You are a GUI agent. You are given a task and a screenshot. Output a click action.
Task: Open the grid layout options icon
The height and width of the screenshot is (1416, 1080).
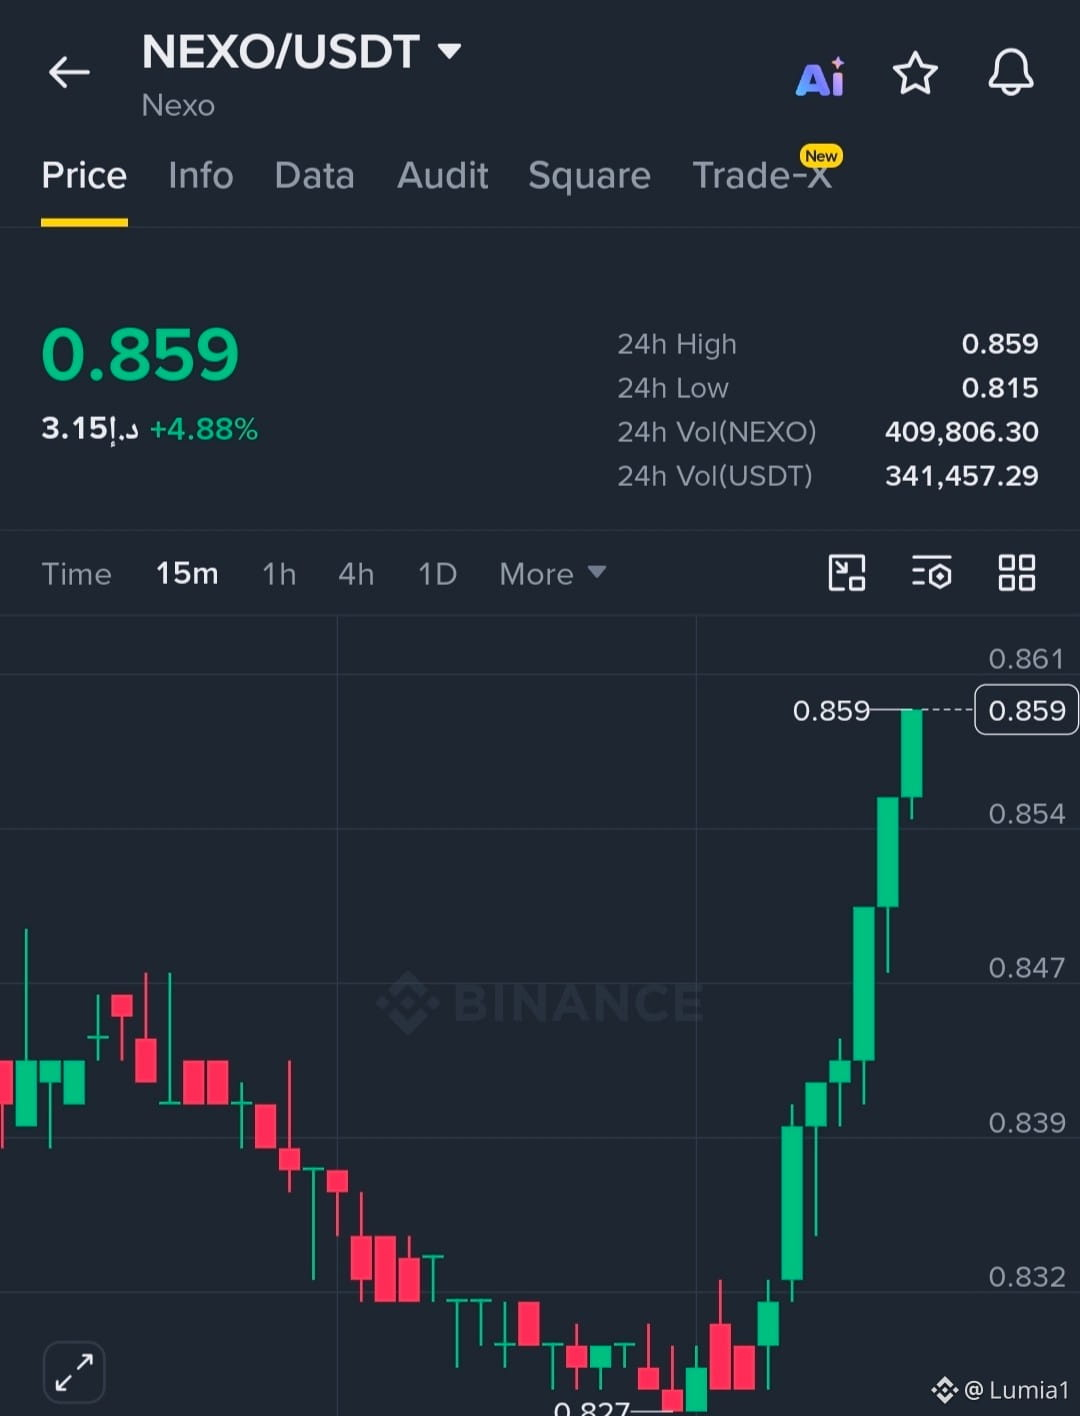1017,573
